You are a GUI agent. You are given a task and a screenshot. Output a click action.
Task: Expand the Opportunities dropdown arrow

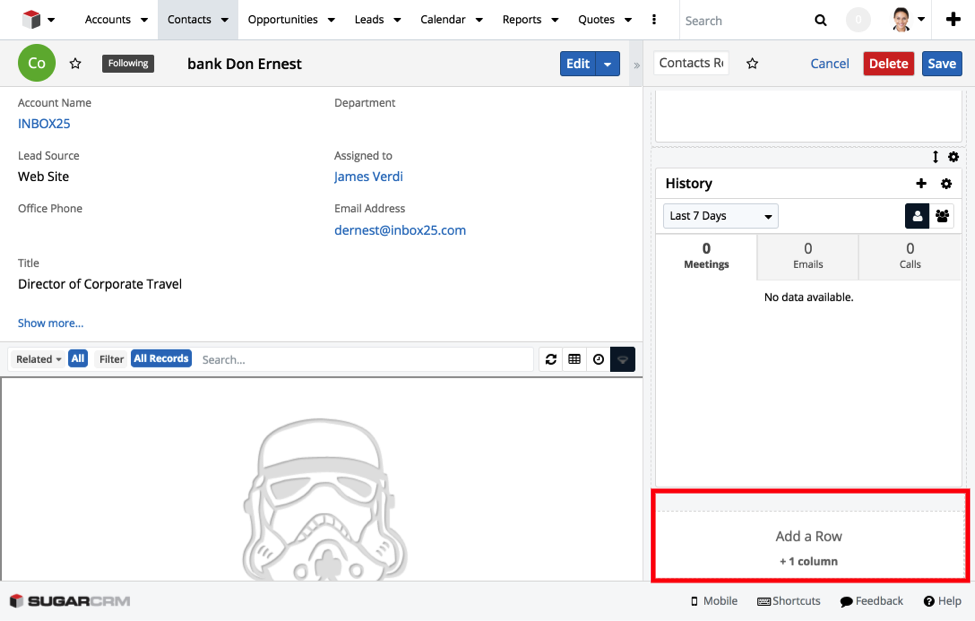point(331,20)
